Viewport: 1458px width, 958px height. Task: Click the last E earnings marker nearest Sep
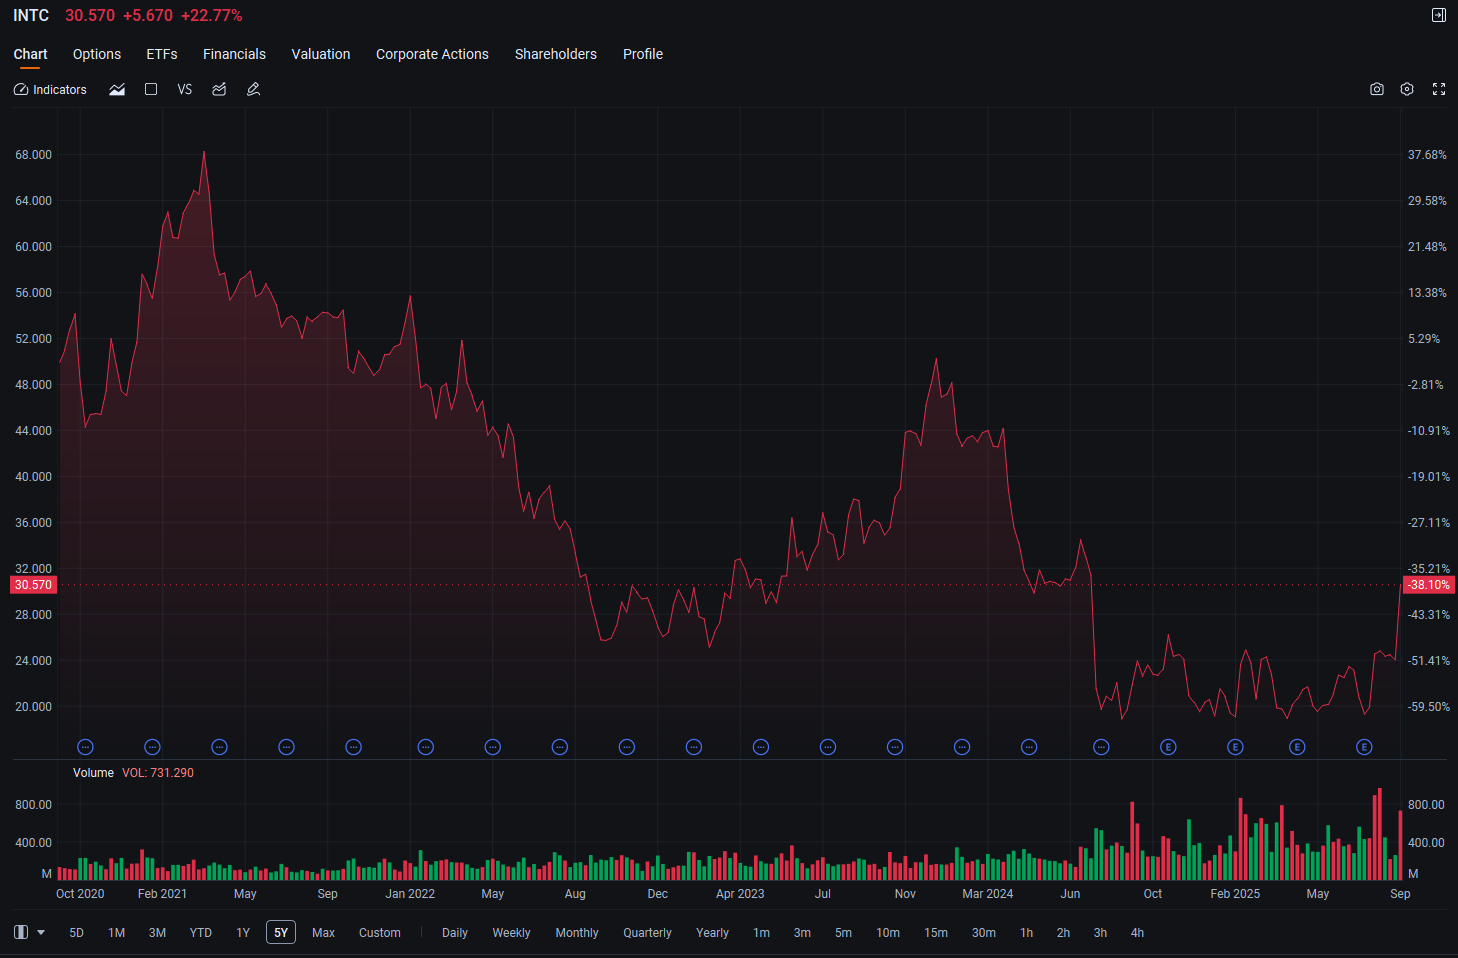1364,747
